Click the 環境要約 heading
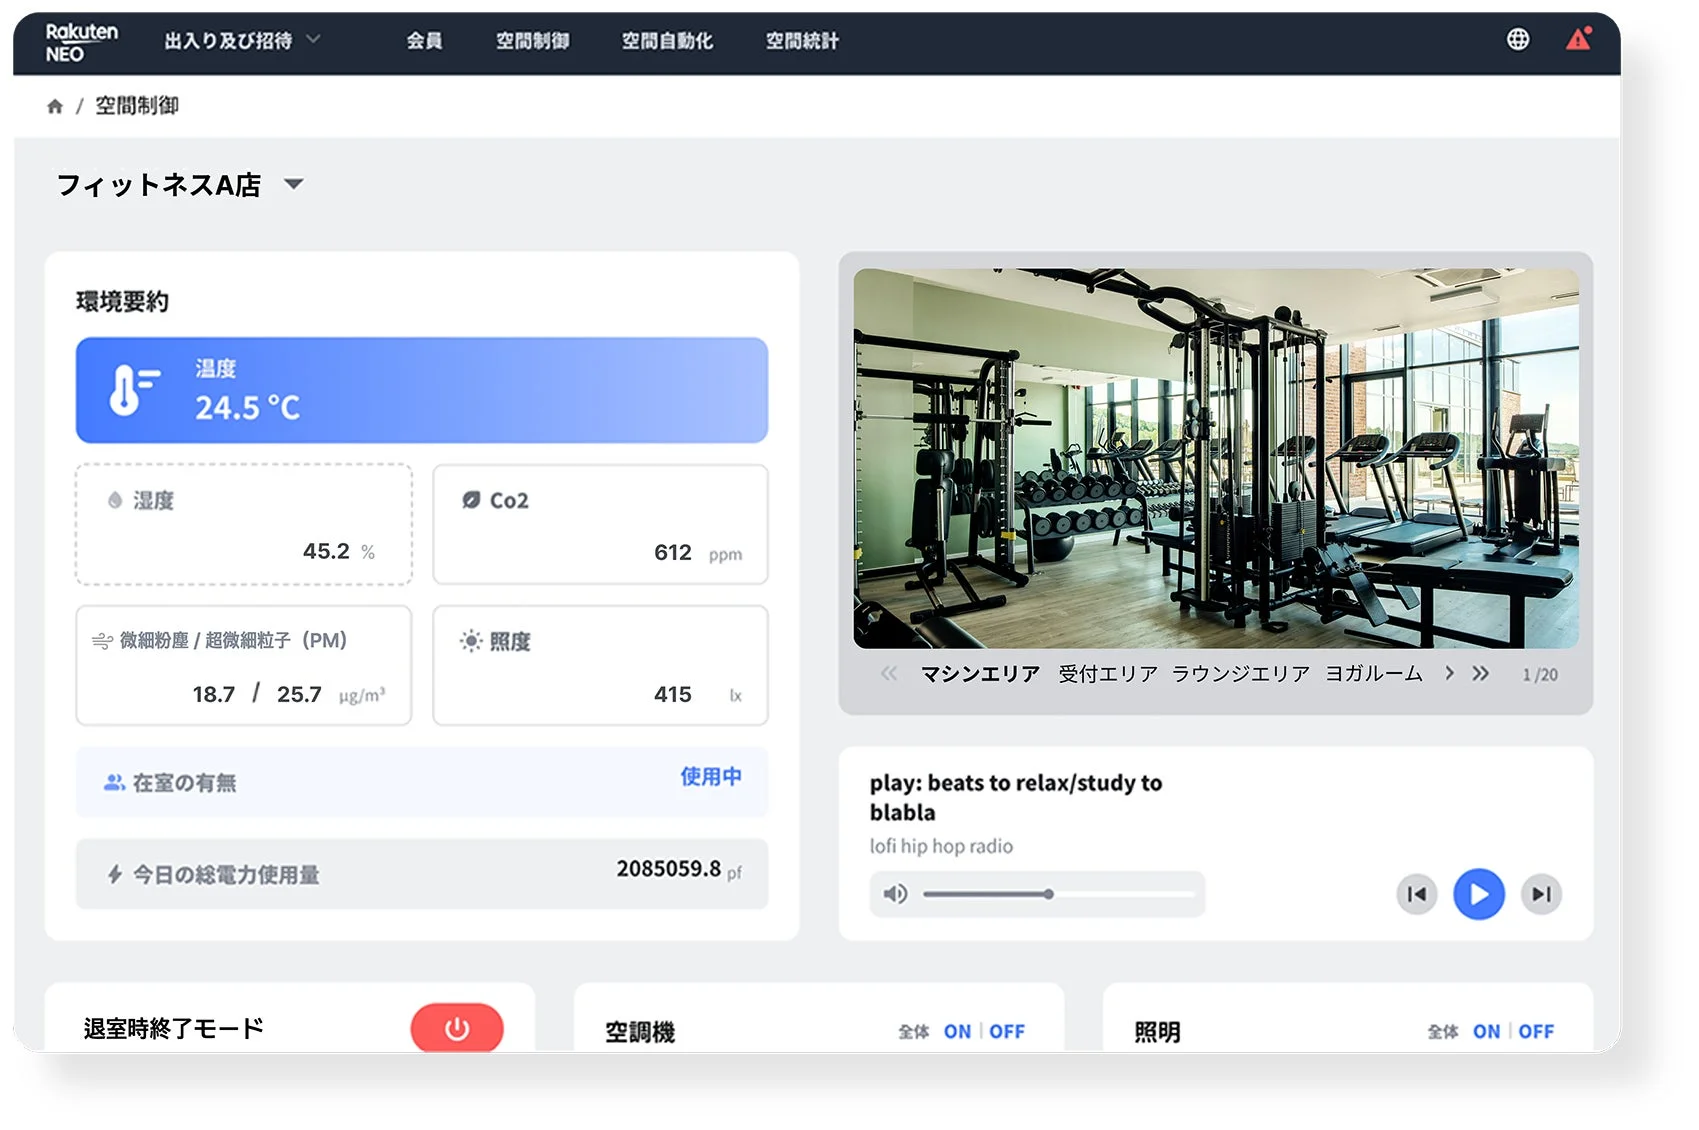The image size is (1699, 1130). (x=122, y=301)
